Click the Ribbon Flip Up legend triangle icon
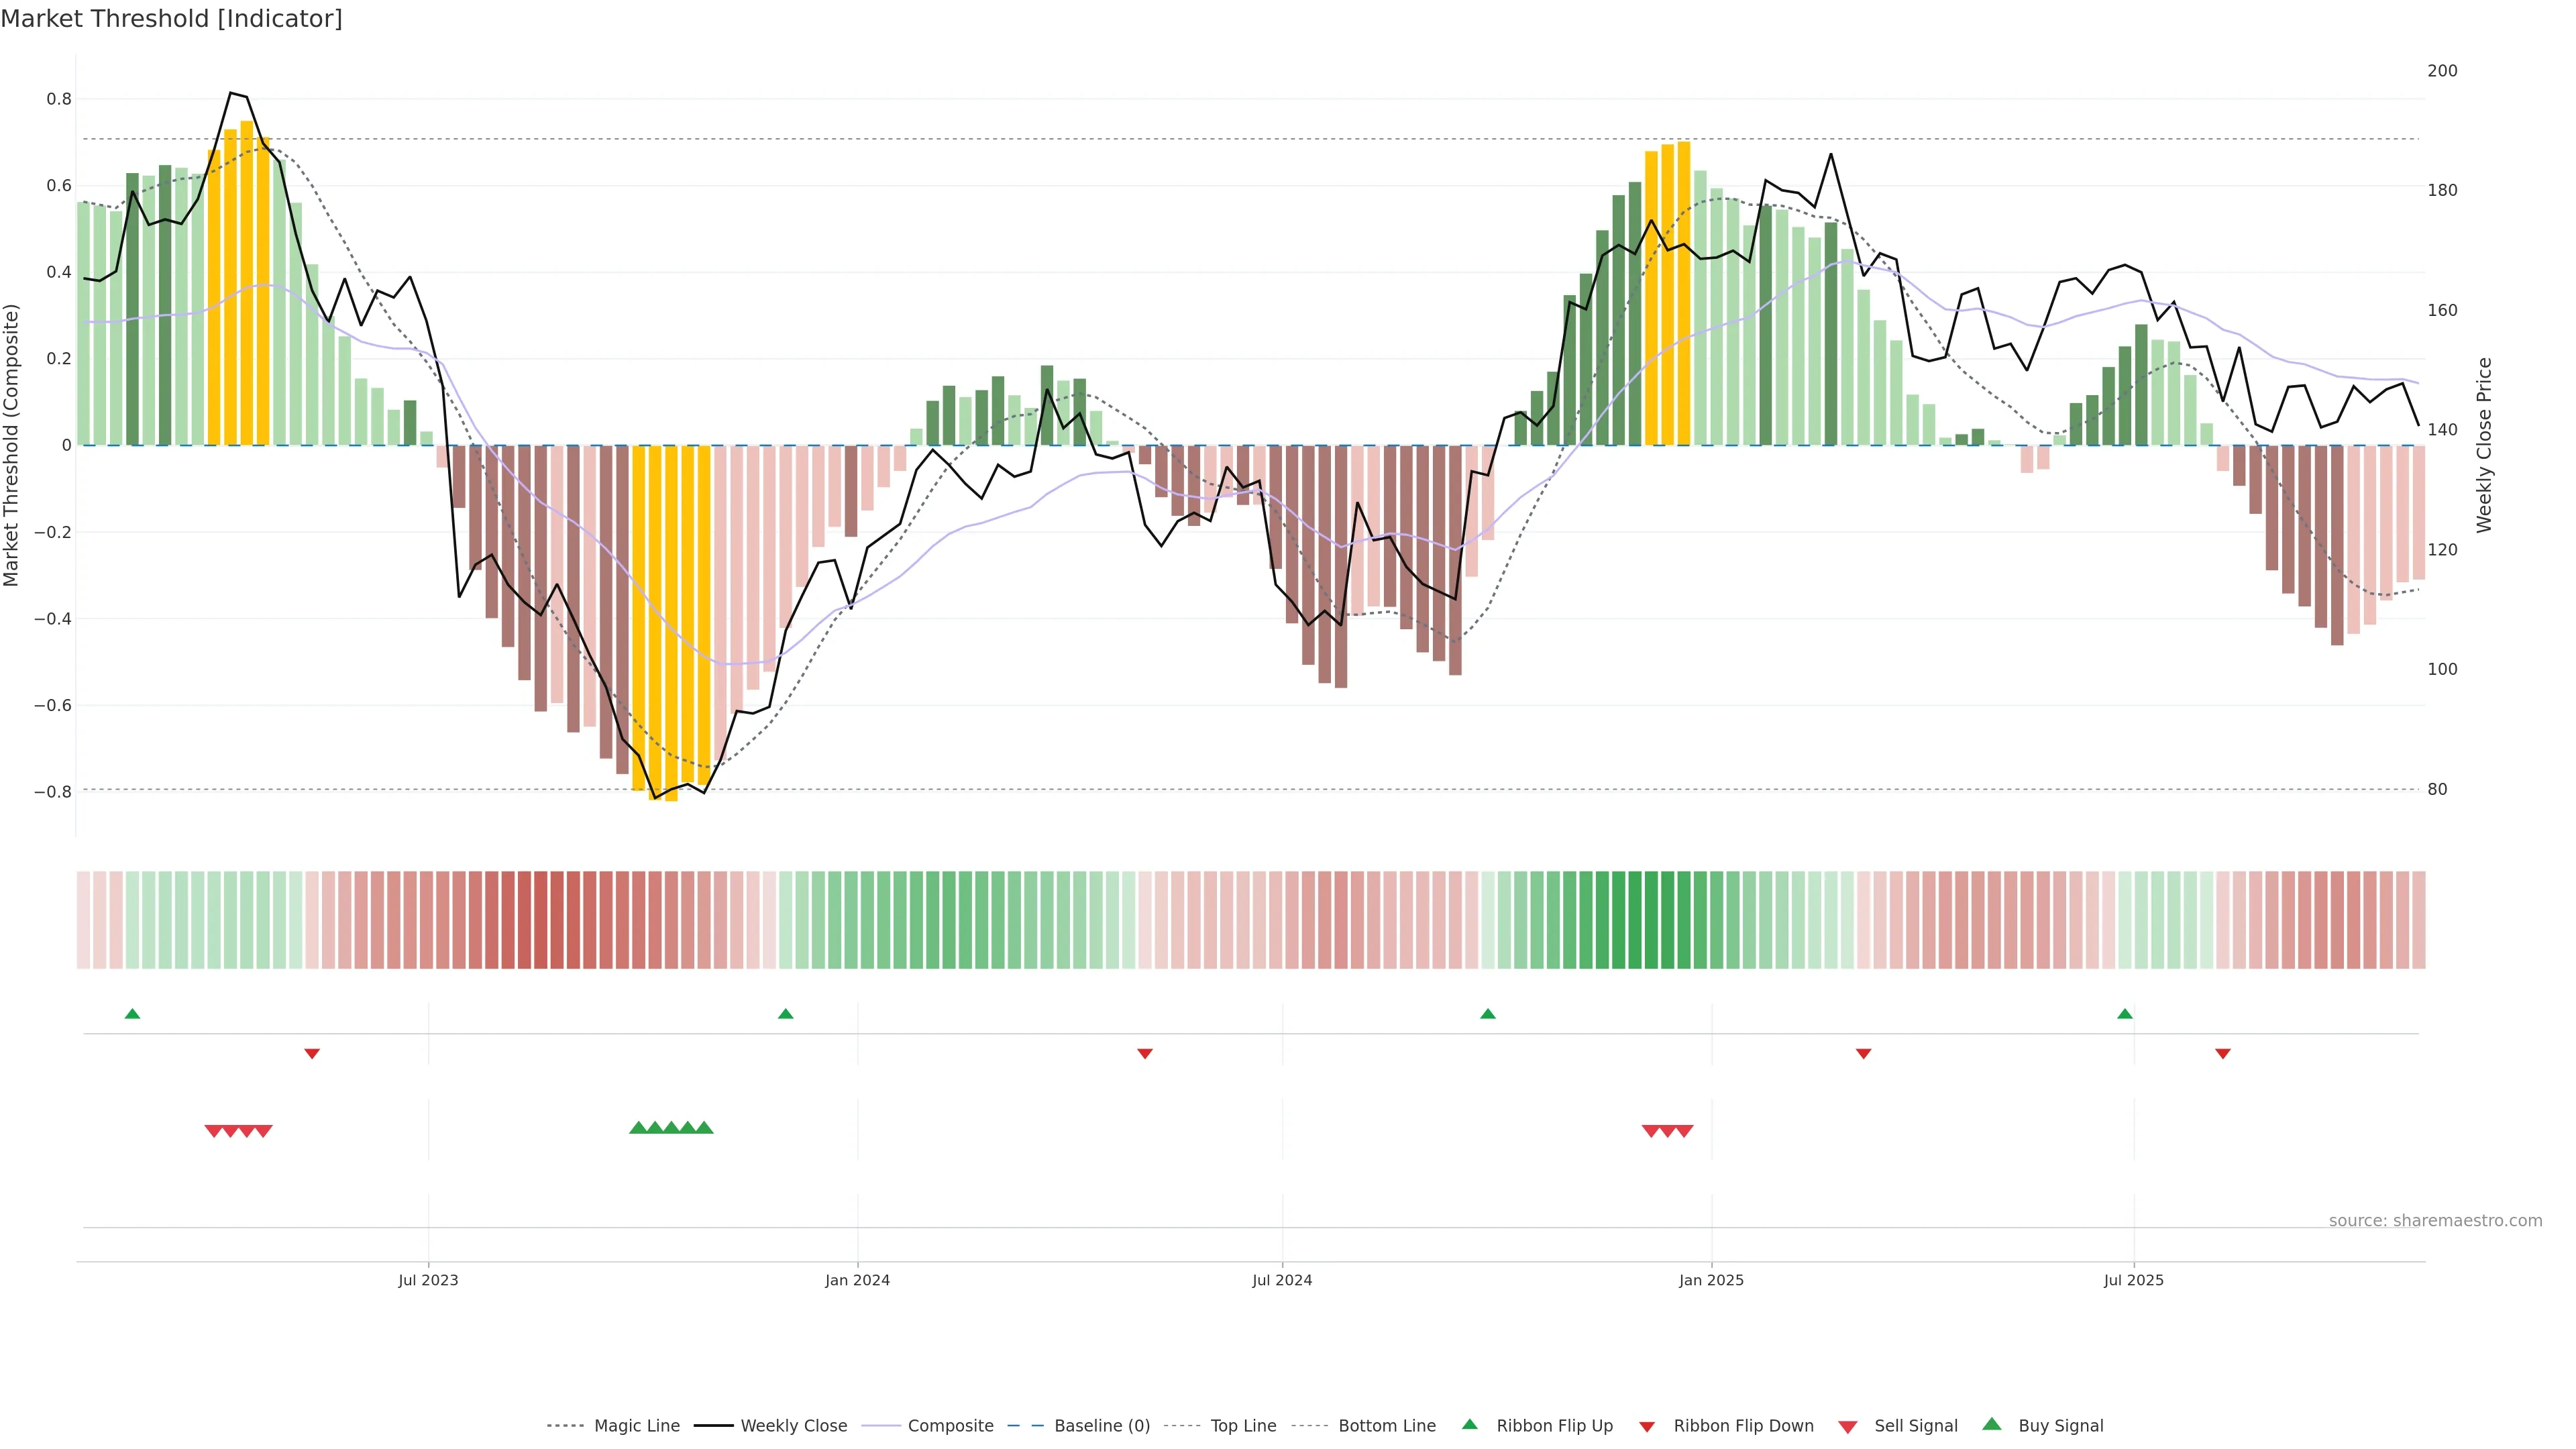Image resolution: width=2576 pixels, height=1449 pixels. pyautogui.click(x=1469, y=1424)
